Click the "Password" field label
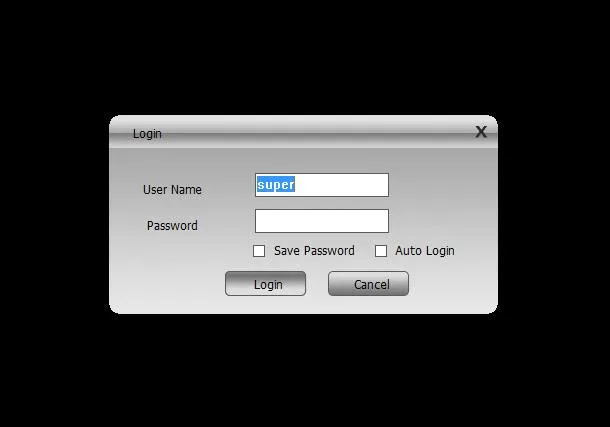 (x=172, y=226)
